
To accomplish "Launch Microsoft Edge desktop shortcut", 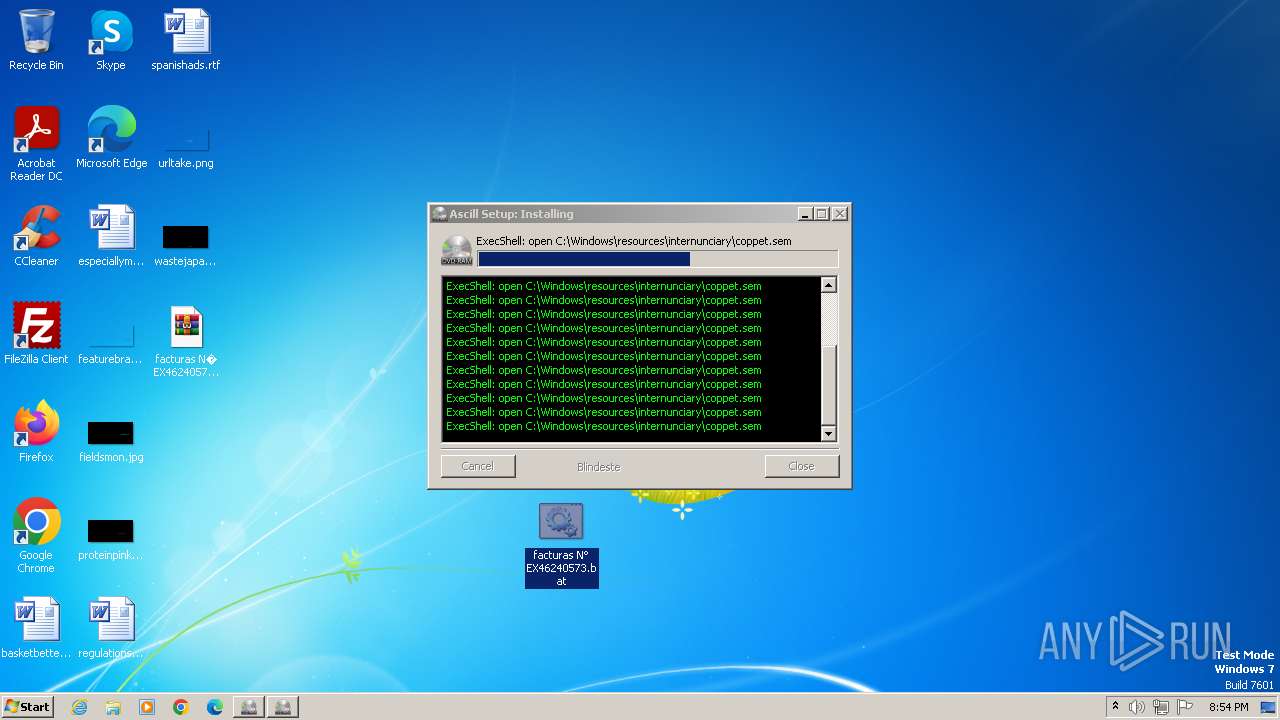I will (x=111, y=138).
